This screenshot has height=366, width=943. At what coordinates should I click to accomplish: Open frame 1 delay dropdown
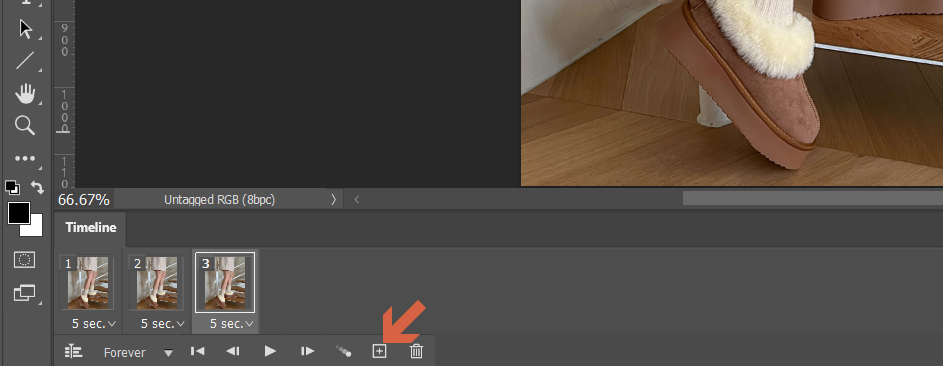93,323
